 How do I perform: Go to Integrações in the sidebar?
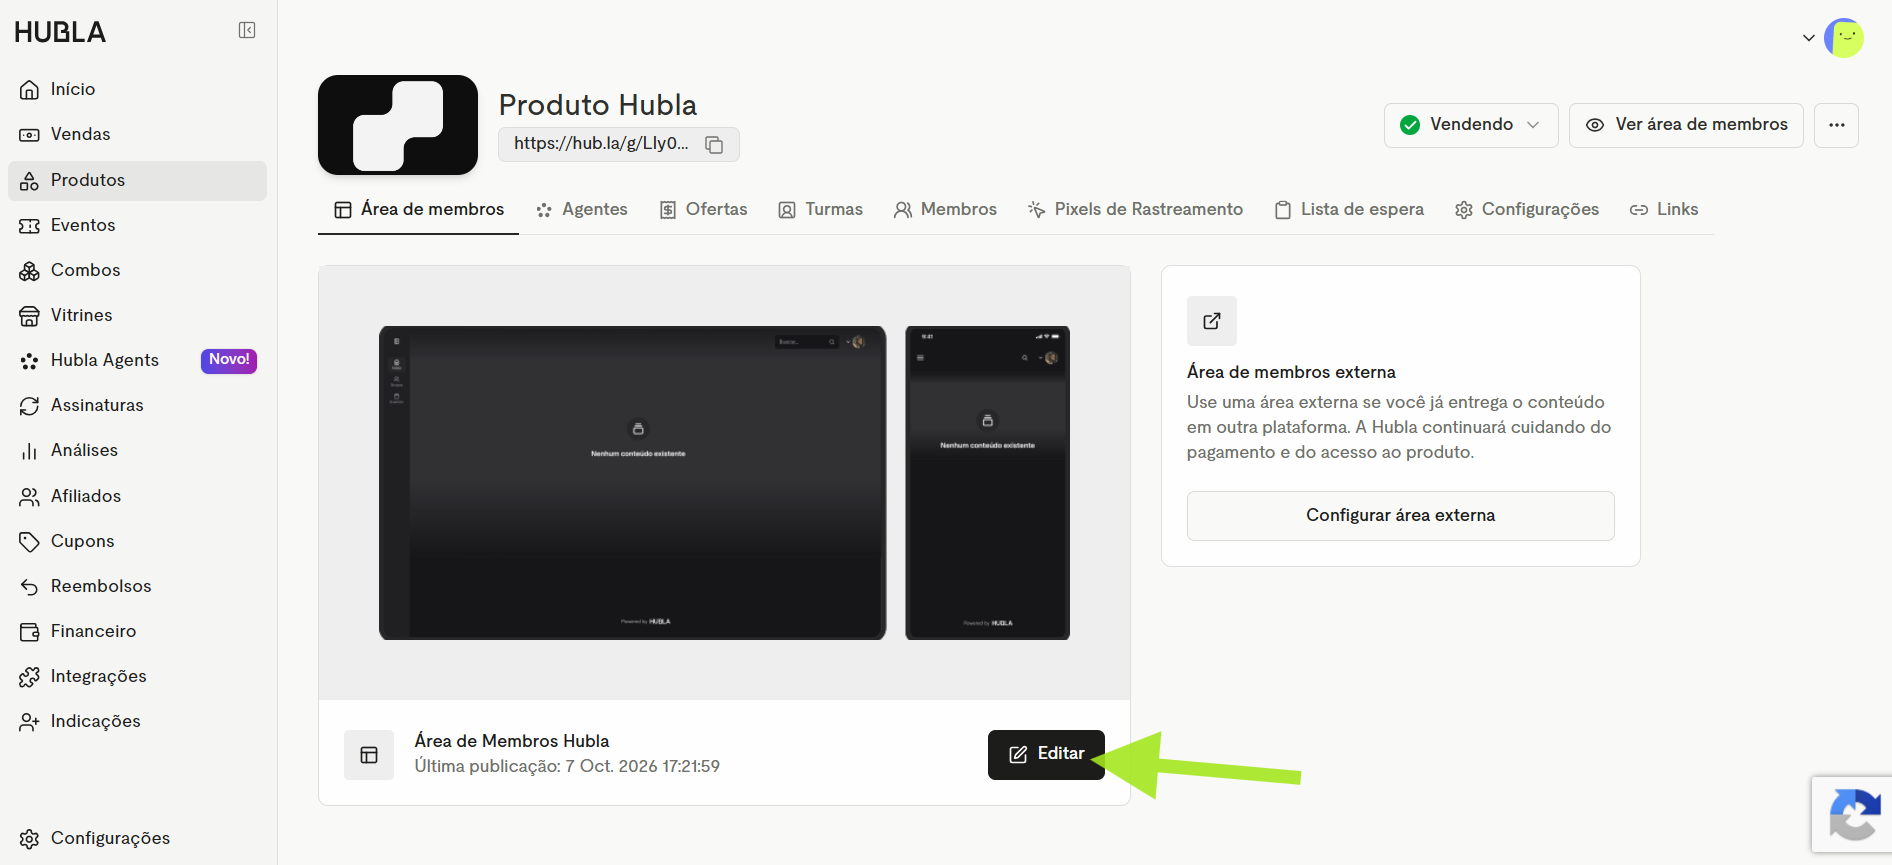[137, 677]
